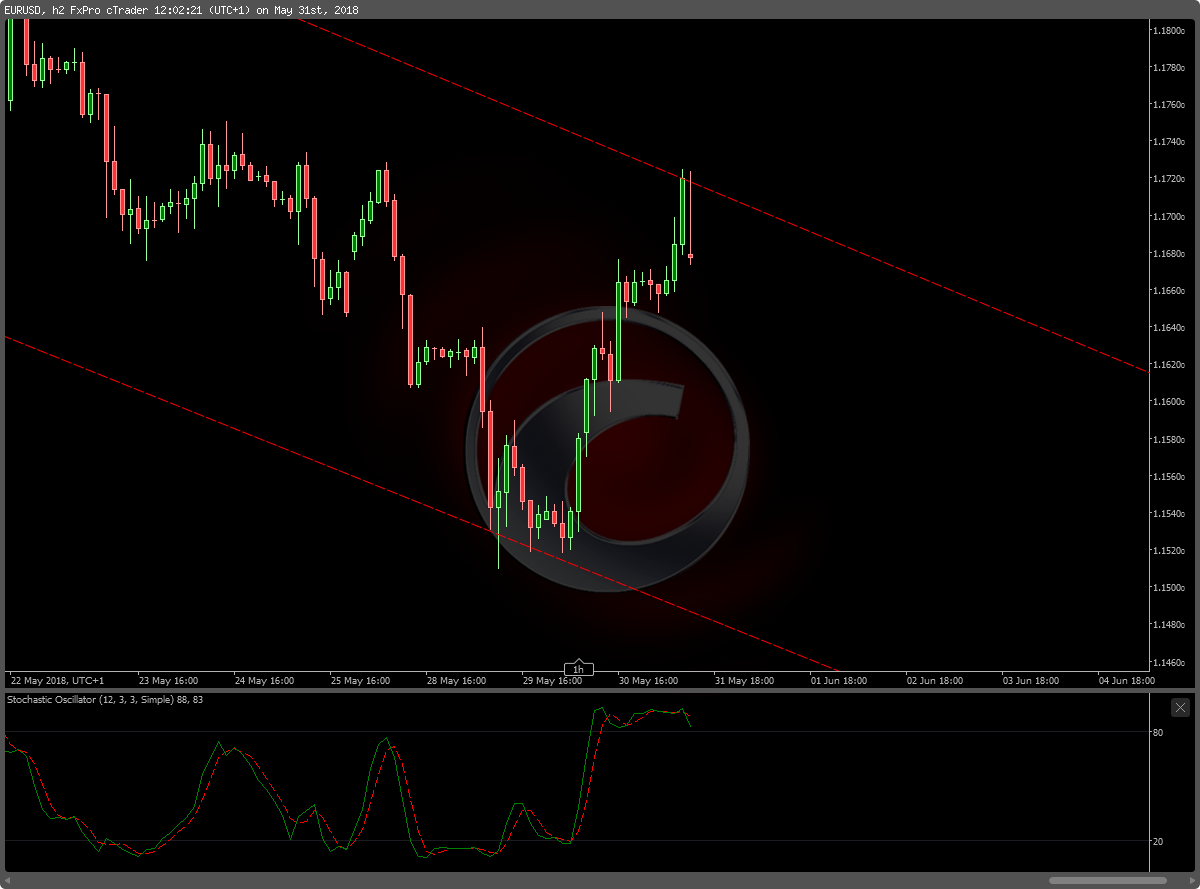Click the 1.1540 price axis label

1168,514
